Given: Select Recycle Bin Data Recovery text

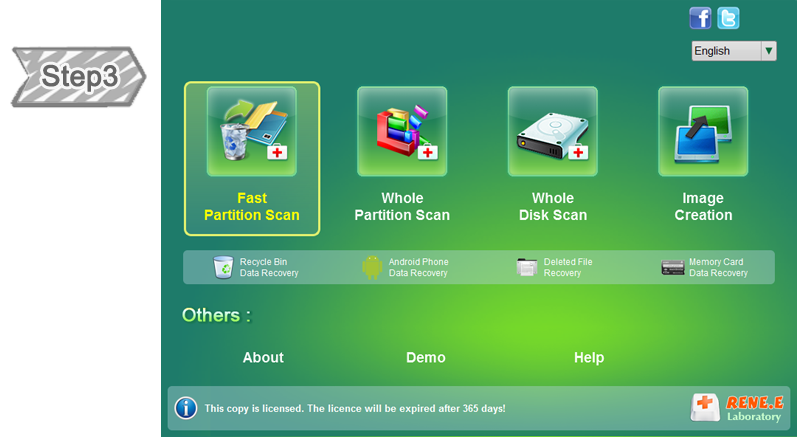Looking at the screenshot, I should click(269, 268).
